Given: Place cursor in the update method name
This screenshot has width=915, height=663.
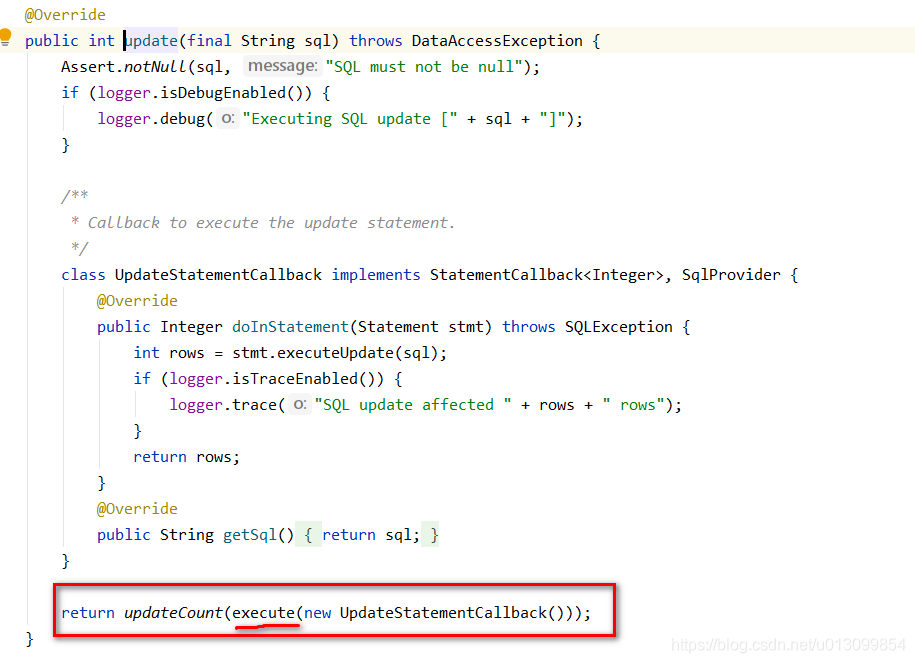Looking at the screenshot, I should (150, 40).
